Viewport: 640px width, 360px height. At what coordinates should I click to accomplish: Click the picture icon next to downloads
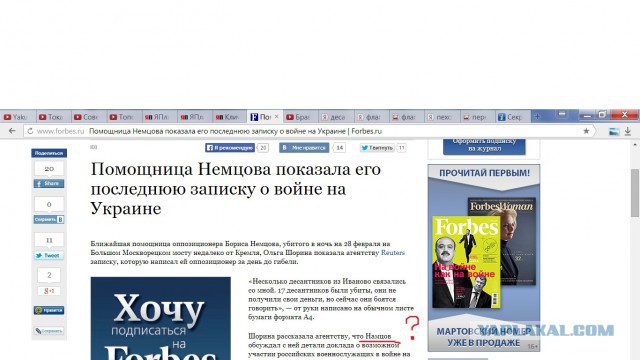[x=614, y=131]
